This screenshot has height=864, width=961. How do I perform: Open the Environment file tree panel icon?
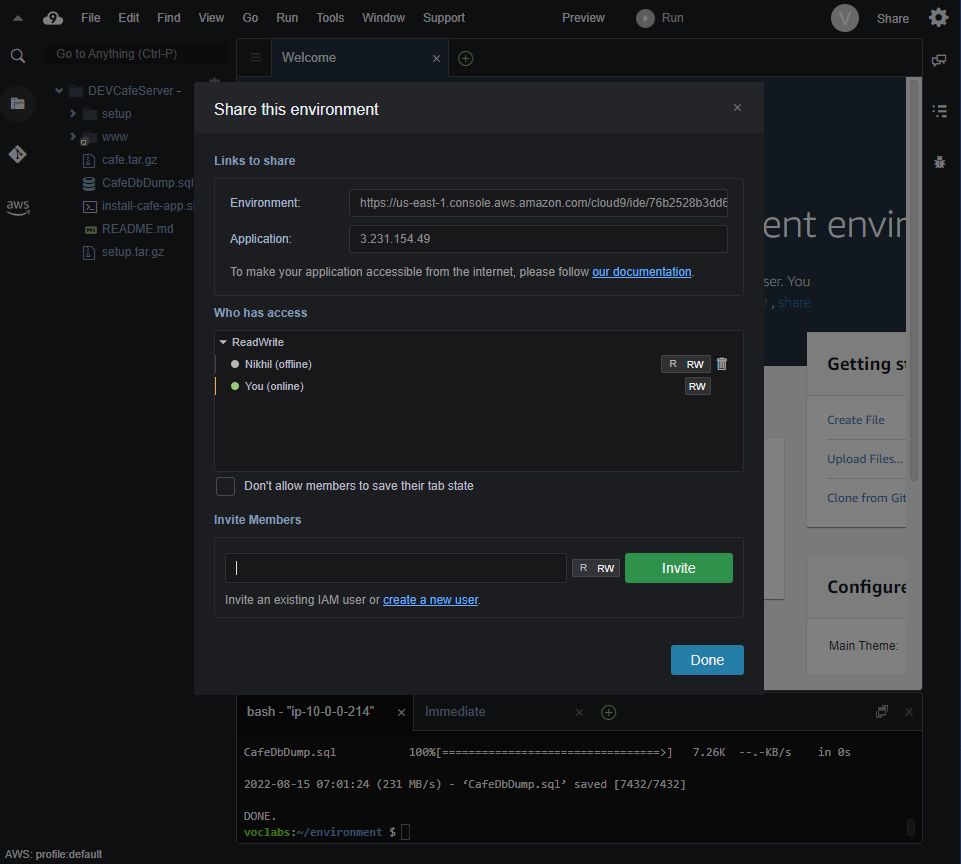tap(18, 104)
